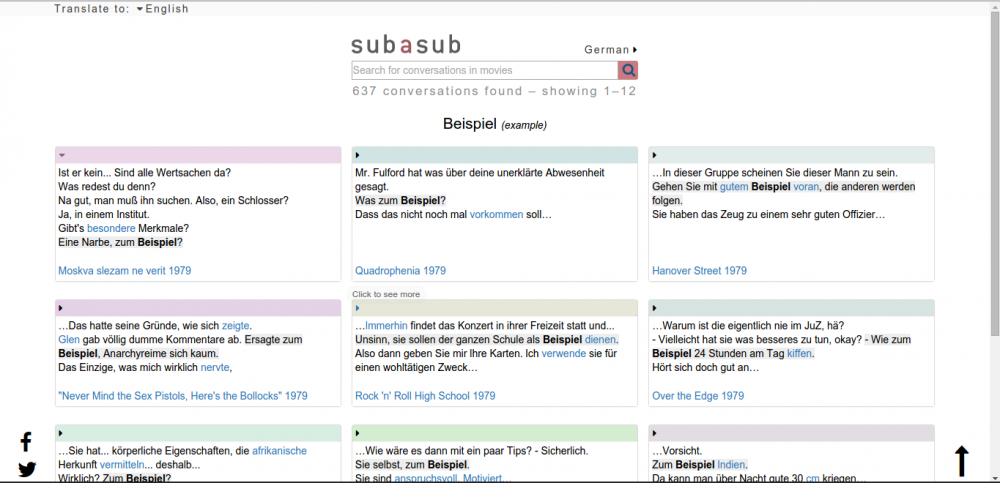Open the Translate to English dropdown
1000x483 pixels.
(x=166, y=9)
